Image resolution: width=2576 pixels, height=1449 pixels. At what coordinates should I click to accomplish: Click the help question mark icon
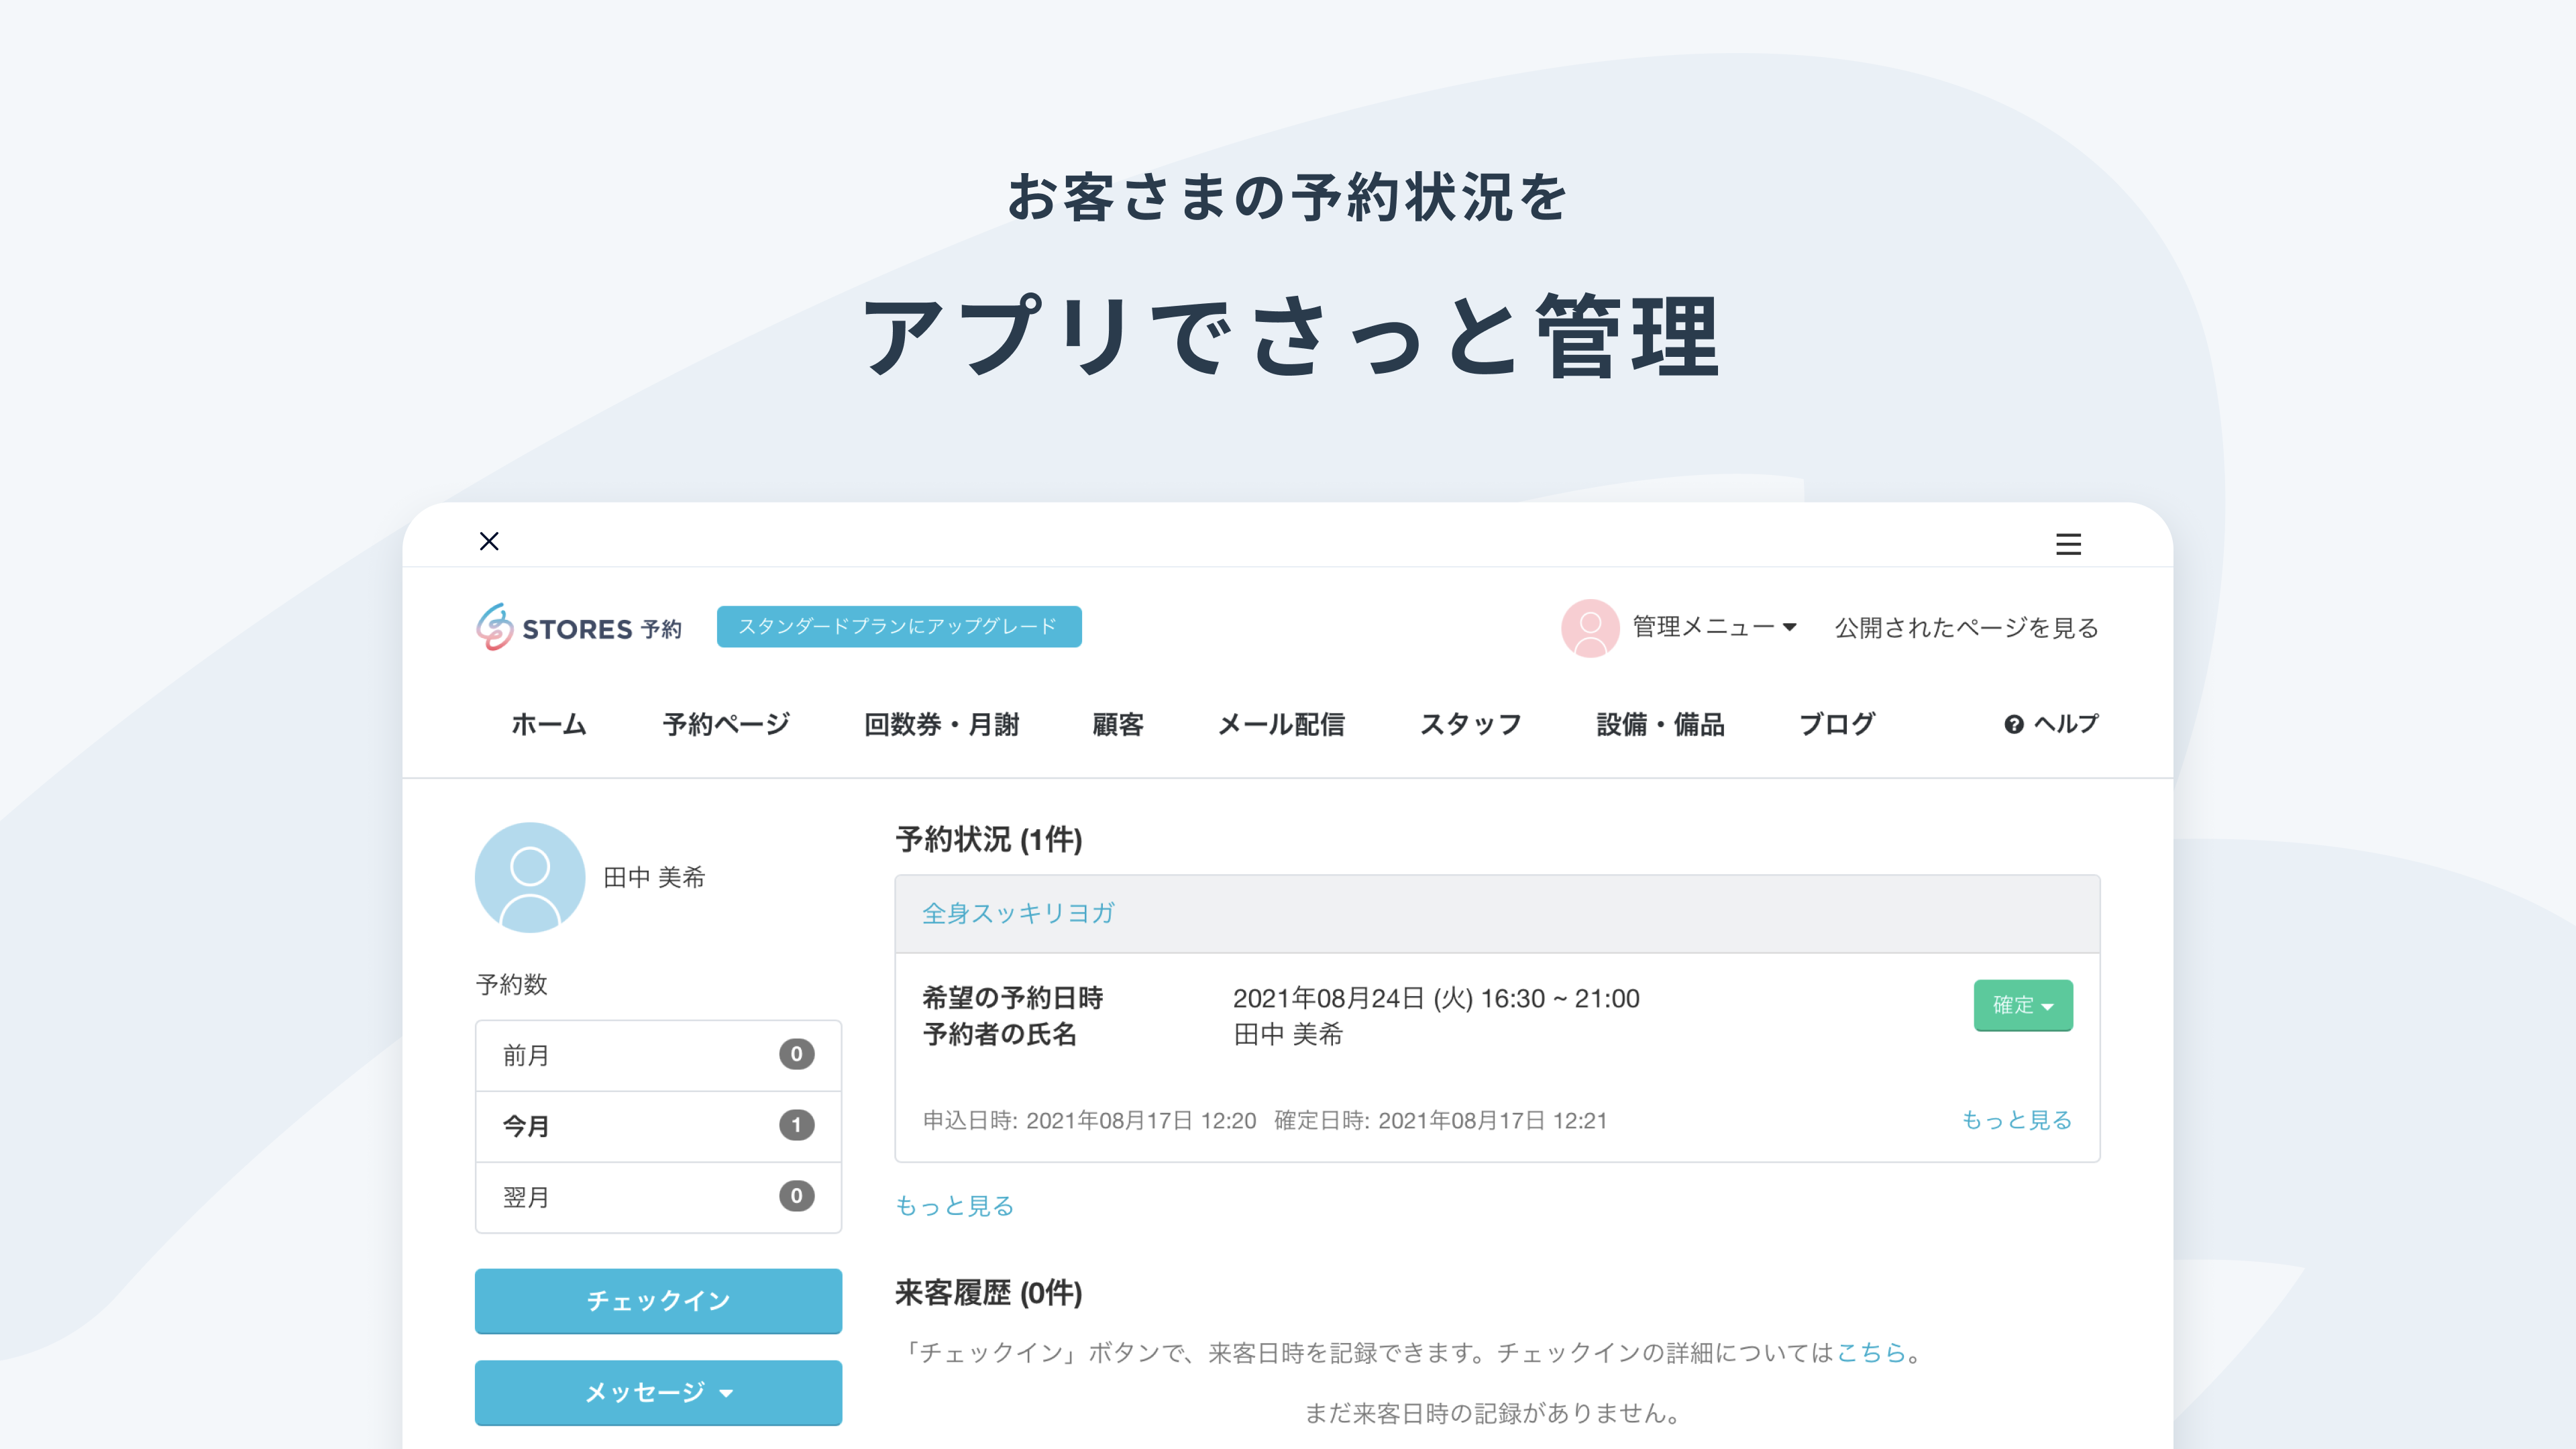tap(2013, 724)
